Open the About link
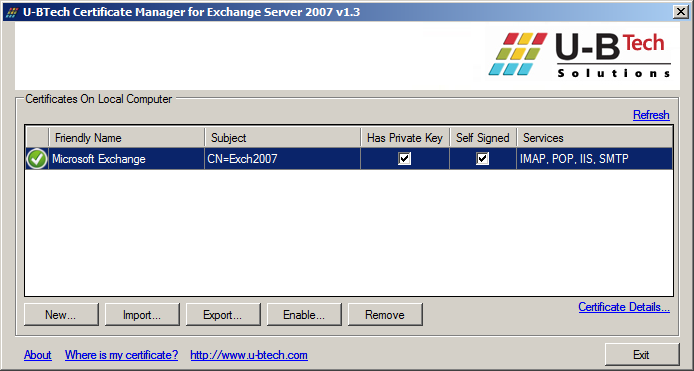 pos(38,355)
